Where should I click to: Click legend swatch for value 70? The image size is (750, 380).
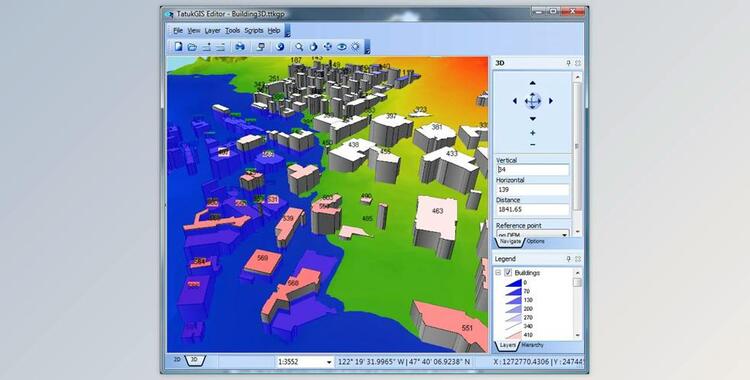click(513, 291)
